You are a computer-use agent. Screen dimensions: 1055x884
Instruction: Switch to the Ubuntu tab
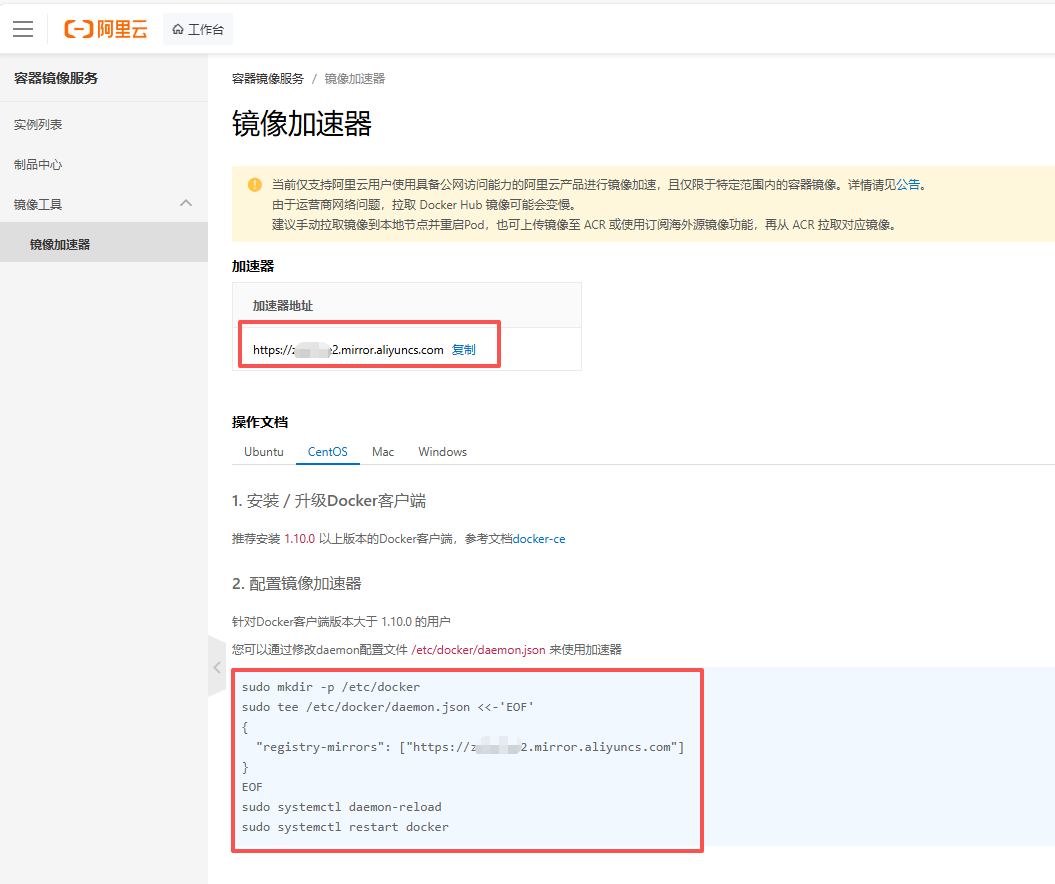264,451
